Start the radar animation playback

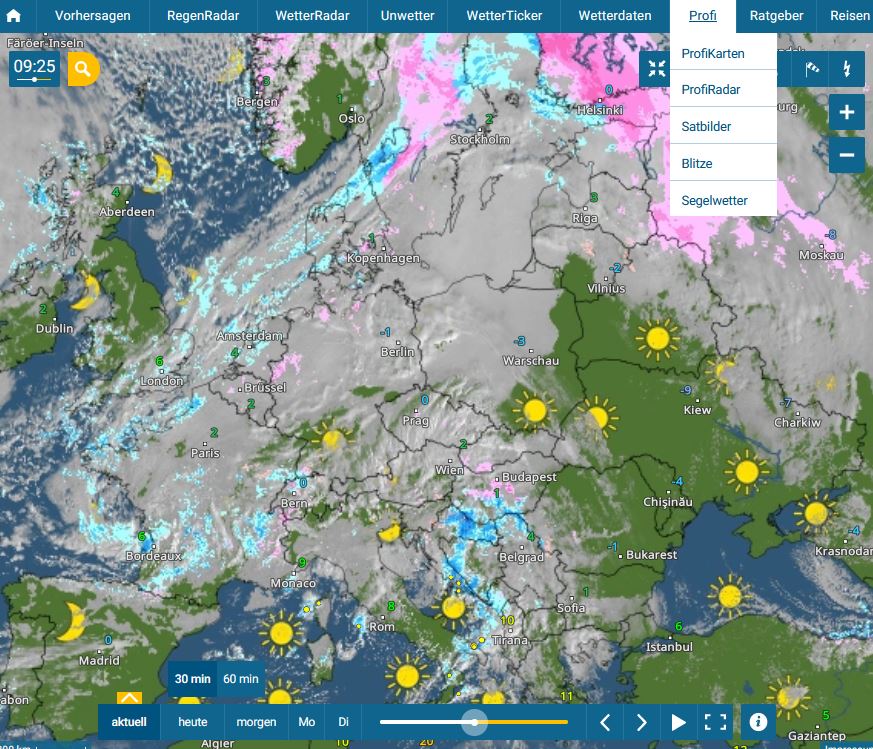(678, 722)
